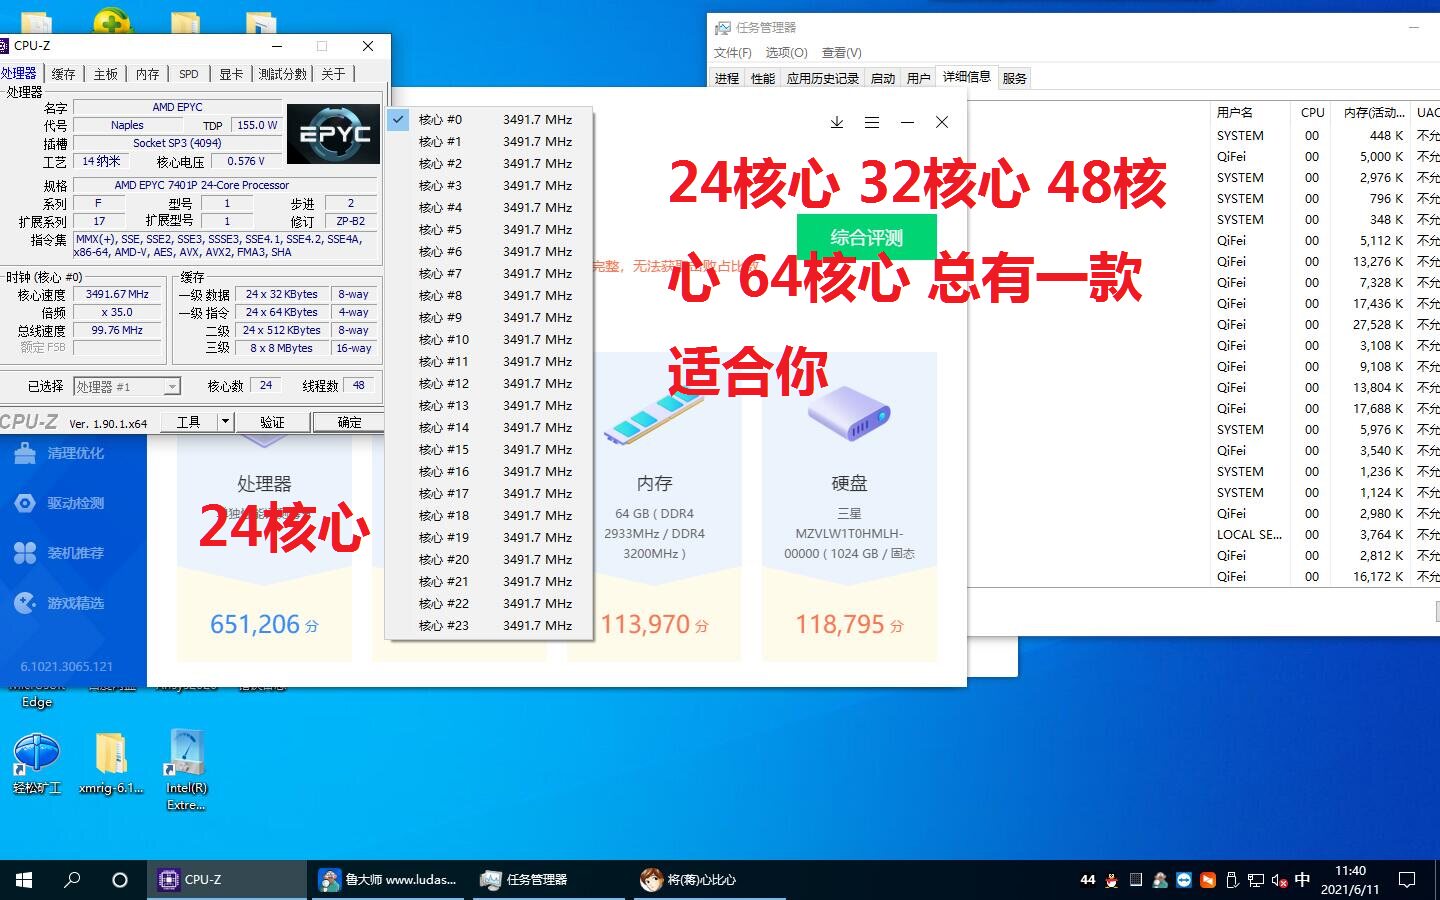Select 核心 #20 in the core clock menu
This screenshot has width=1440, height=900.
click(489, 560)
